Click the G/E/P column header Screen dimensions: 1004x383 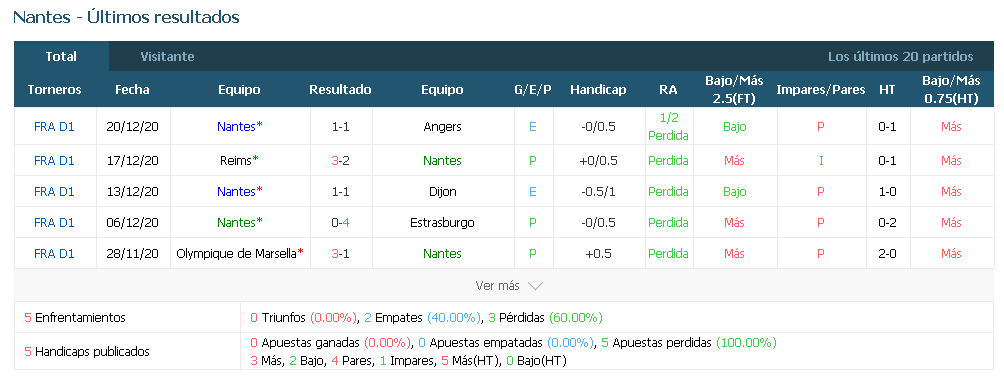tap(533, 90)
